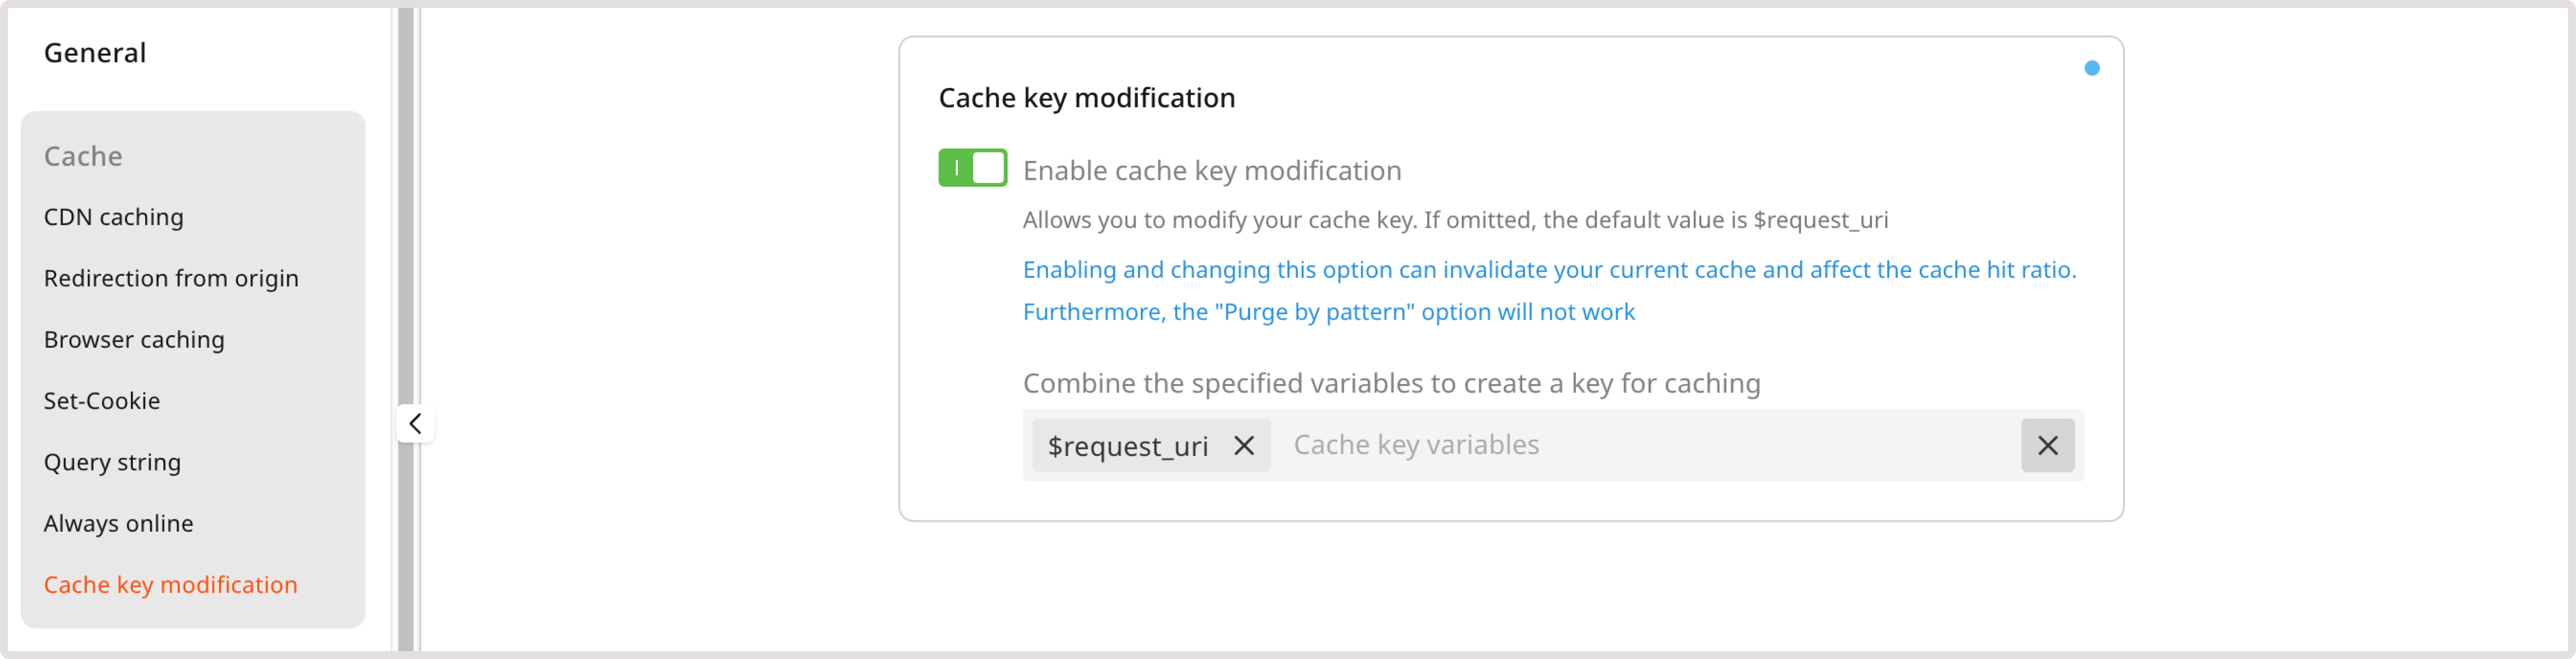Image resolution: width=2576 pixels, height=659 pixels.
Task: Select Cache key modification in sidebar
Action: [x=170, y=585]
